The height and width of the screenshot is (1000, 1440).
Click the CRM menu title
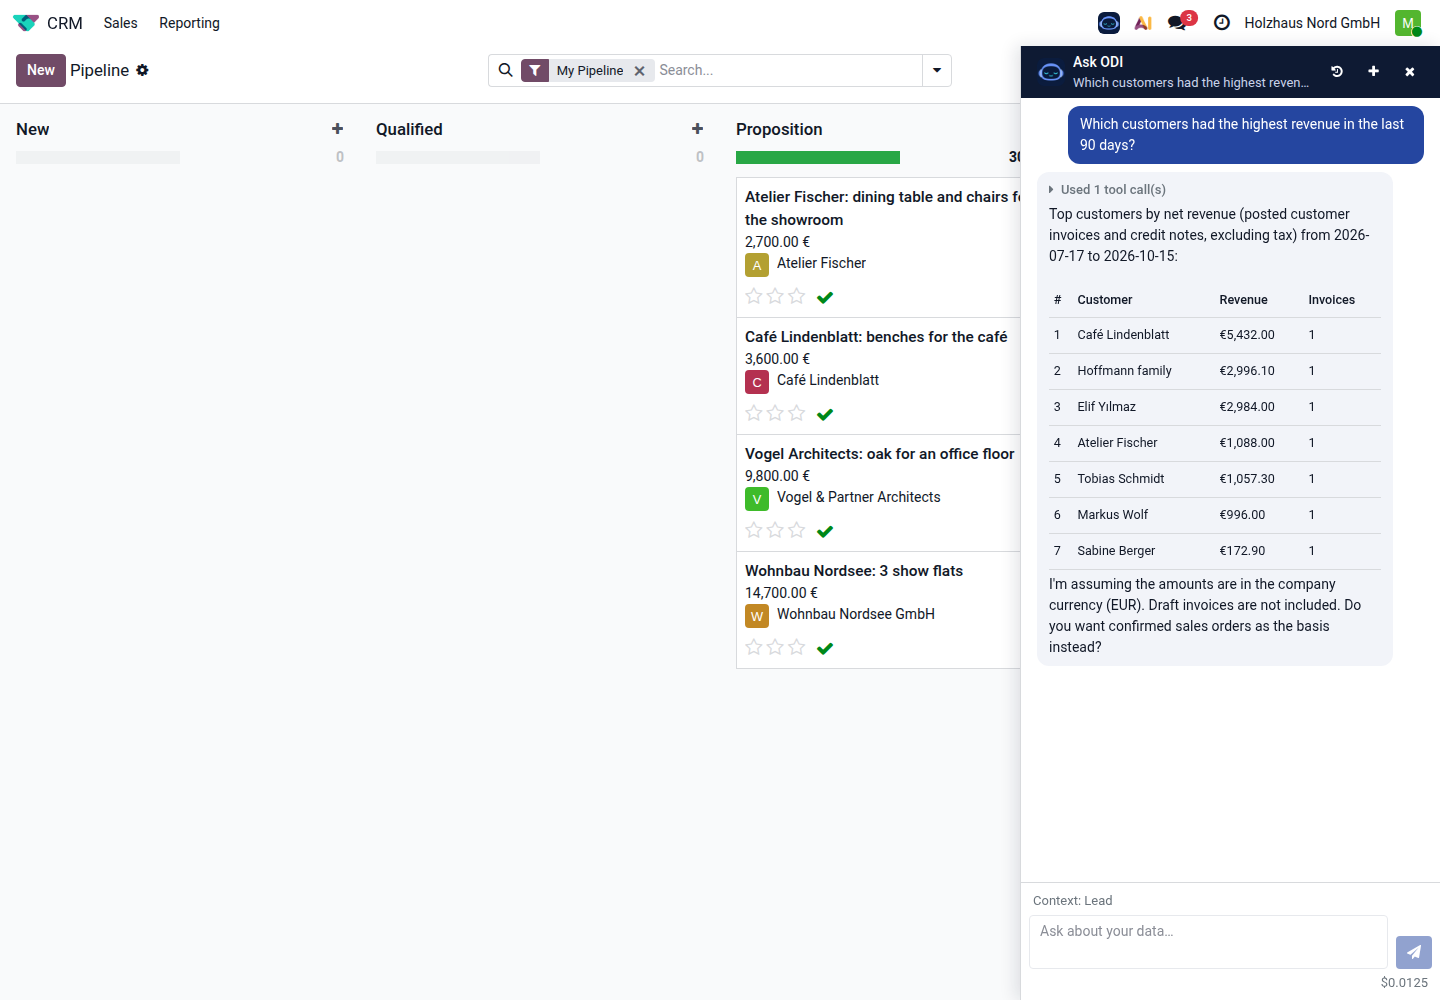65,23
